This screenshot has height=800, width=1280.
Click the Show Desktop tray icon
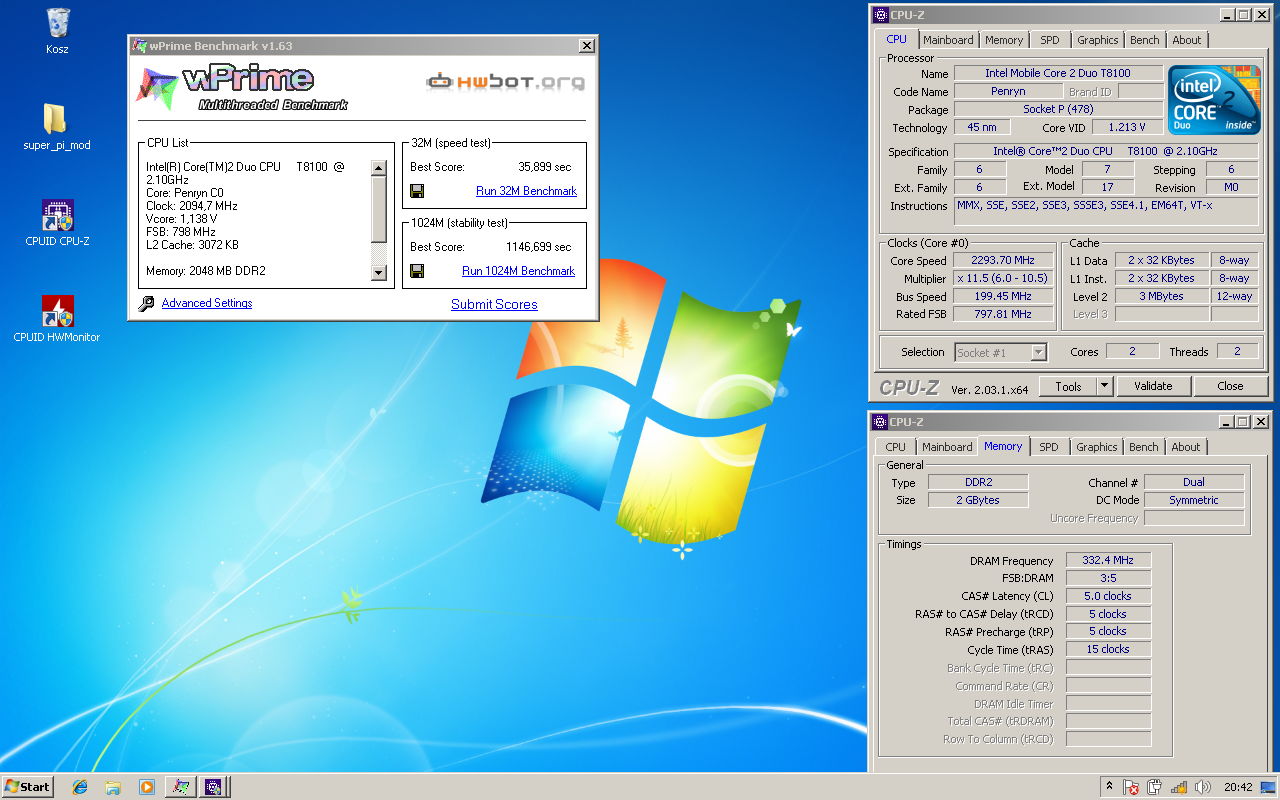click(x=1268, y=787)
